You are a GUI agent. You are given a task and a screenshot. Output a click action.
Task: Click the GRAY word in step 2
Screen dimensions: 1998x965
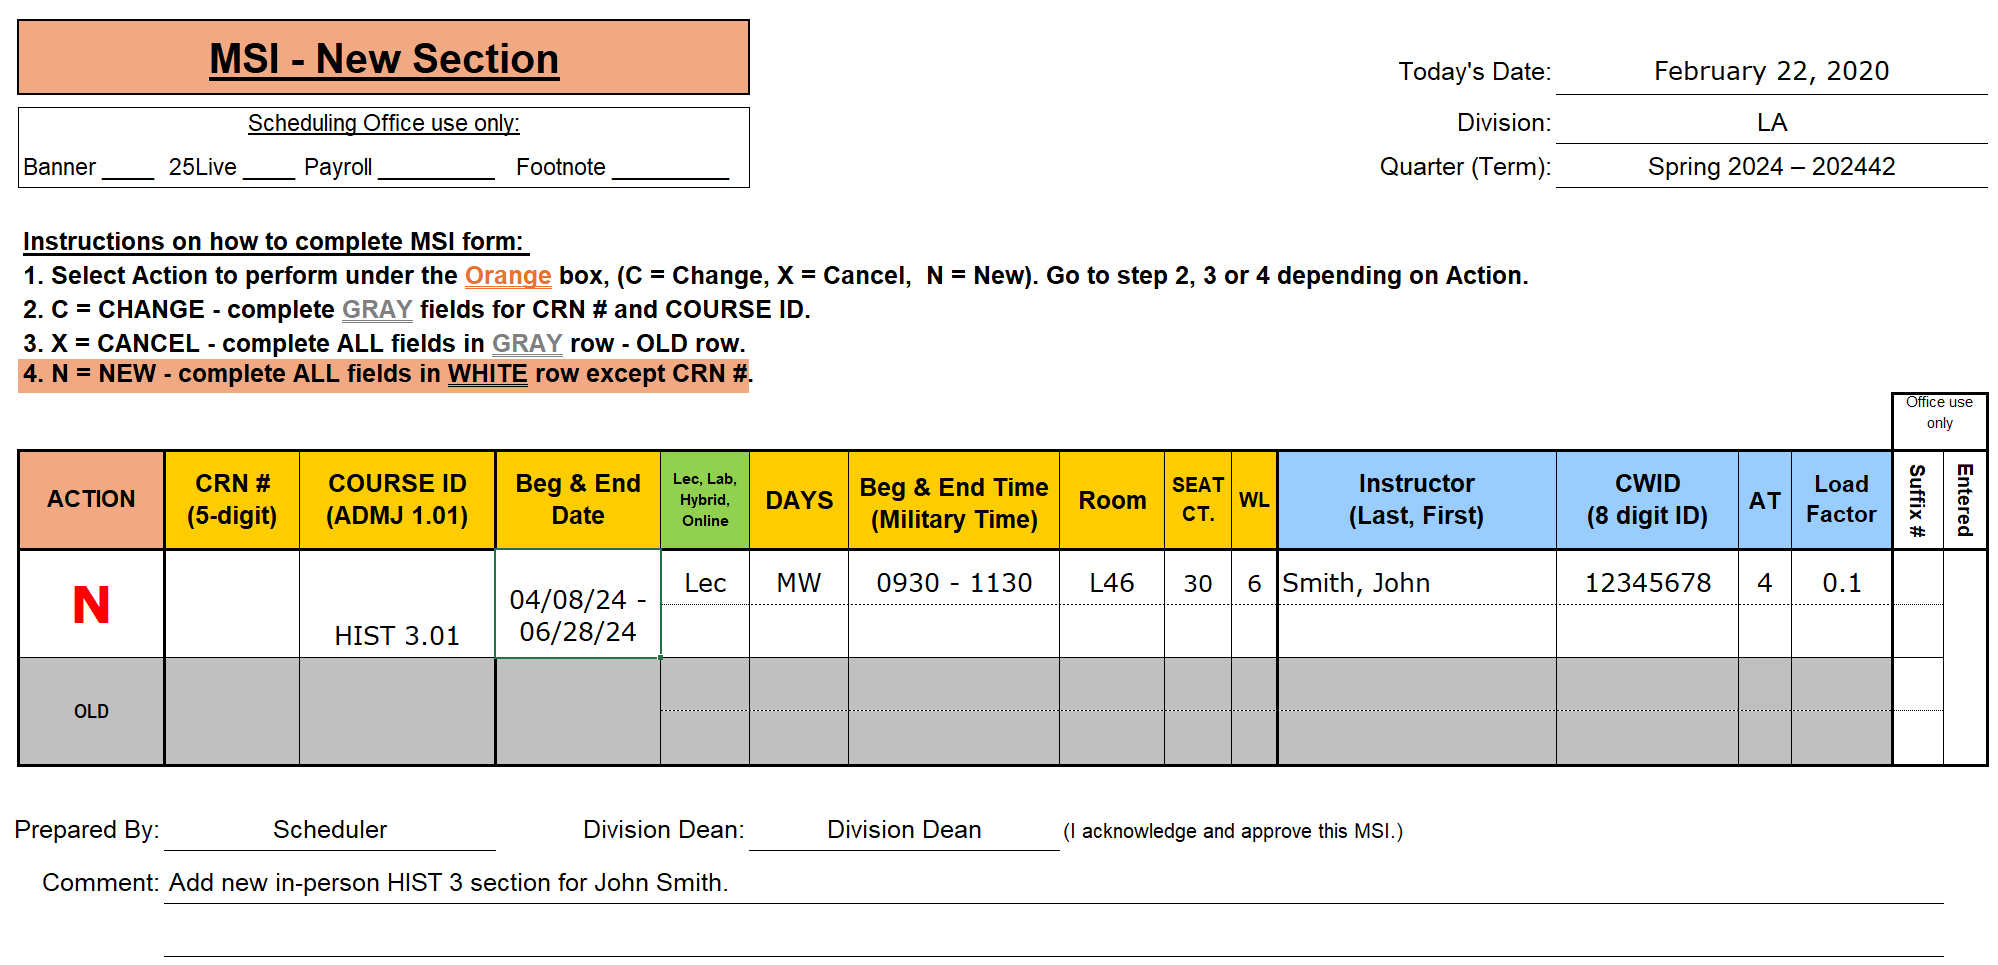[x=377, y=309]
